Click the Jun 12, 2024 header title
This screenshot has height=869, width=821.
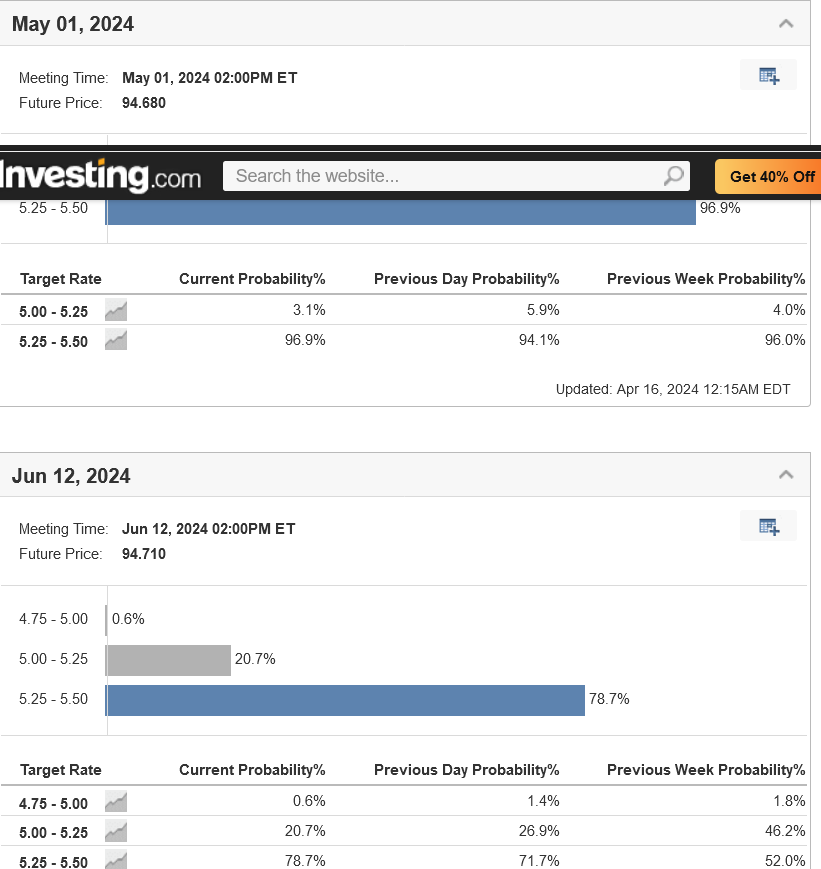pyautogui.click(x=71, y=476)
